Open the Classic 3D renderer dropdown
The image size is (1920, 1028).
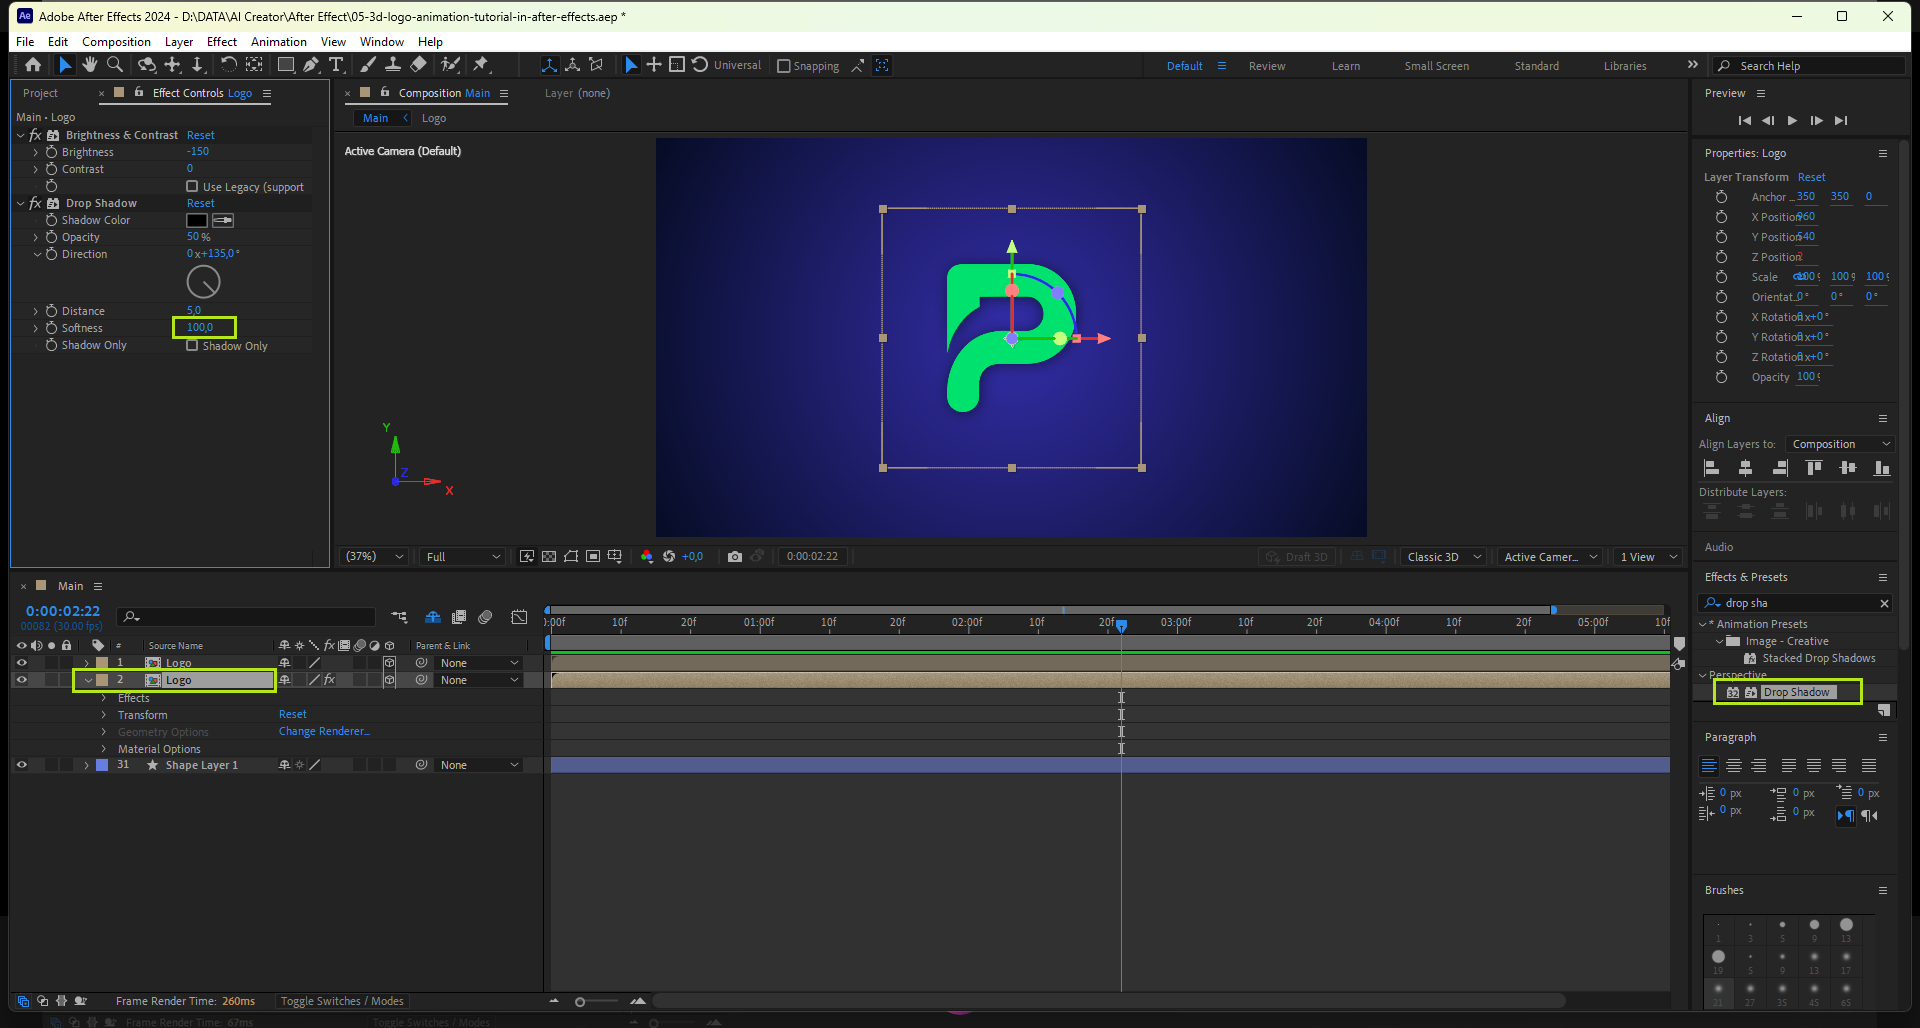[1443, 557]
